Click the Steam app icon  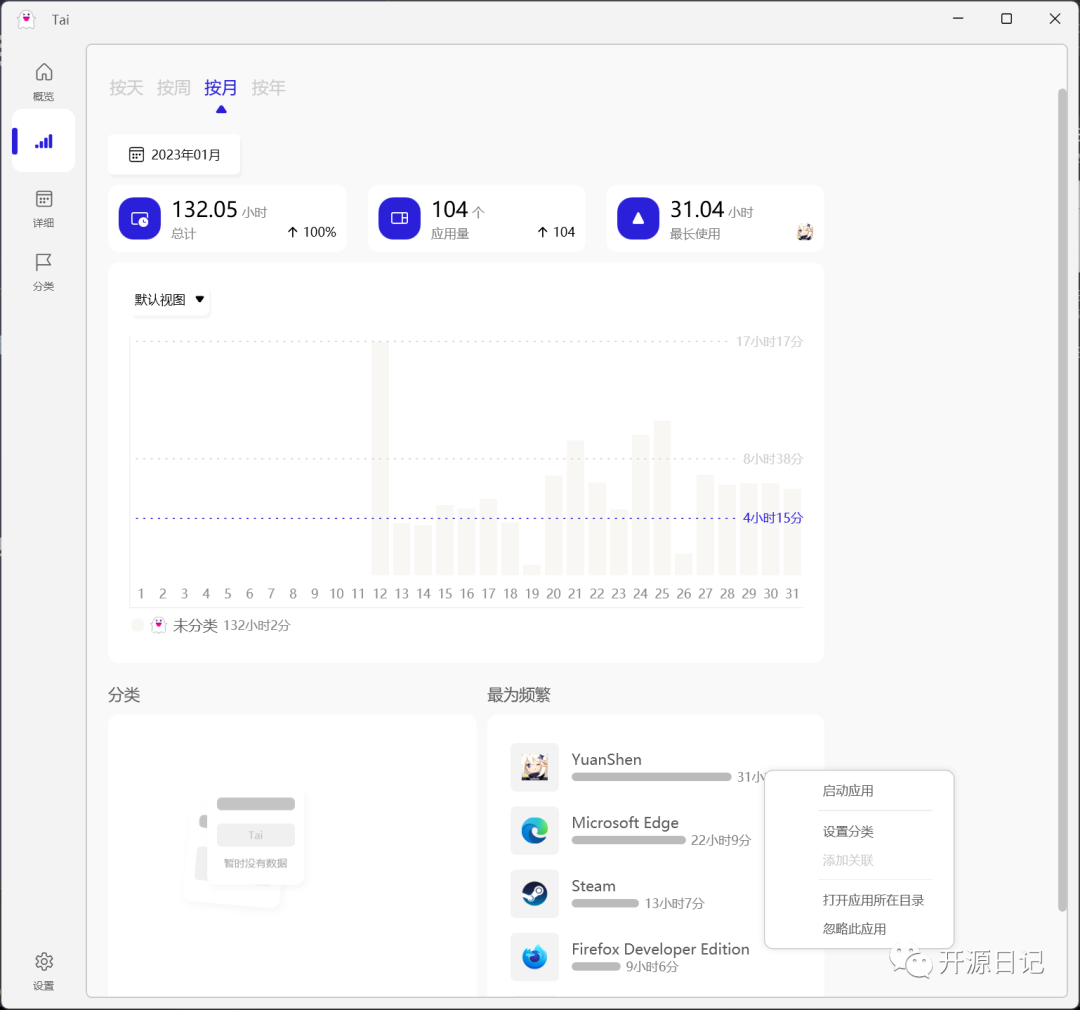[535, 894]
